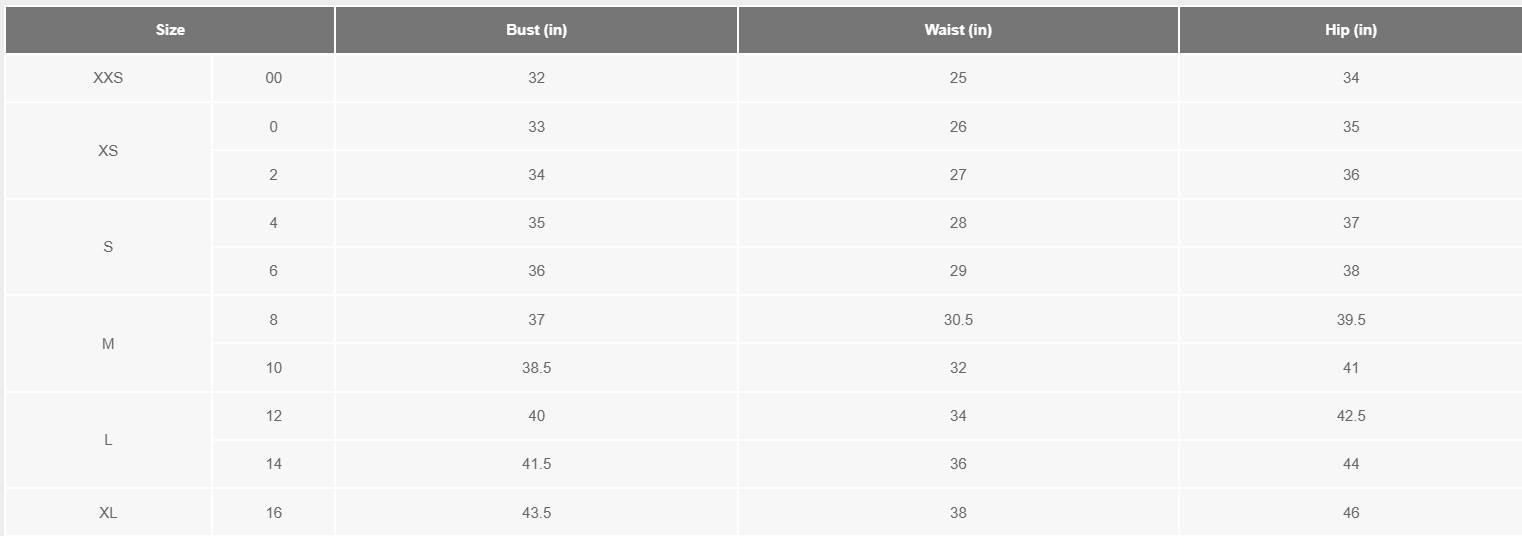Click bust value 38.5
The image size is (1522, 536).
pyautogui.click(x=536, y=368)
